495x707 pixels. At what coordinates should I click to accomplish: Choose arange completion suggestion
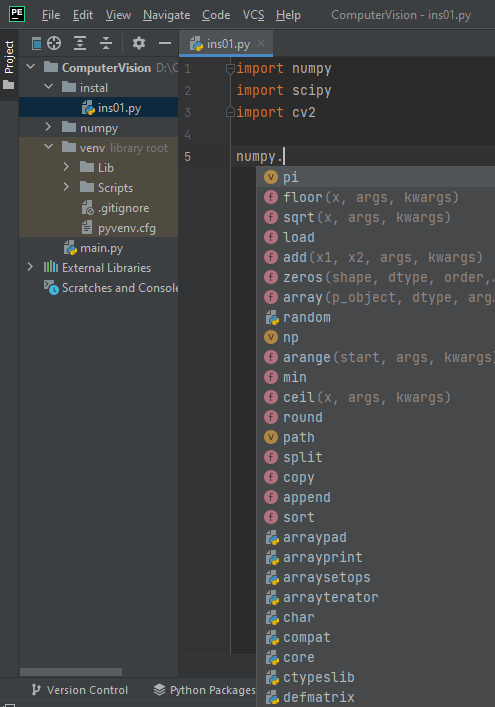pyautogui.click(x=376, y=357)
